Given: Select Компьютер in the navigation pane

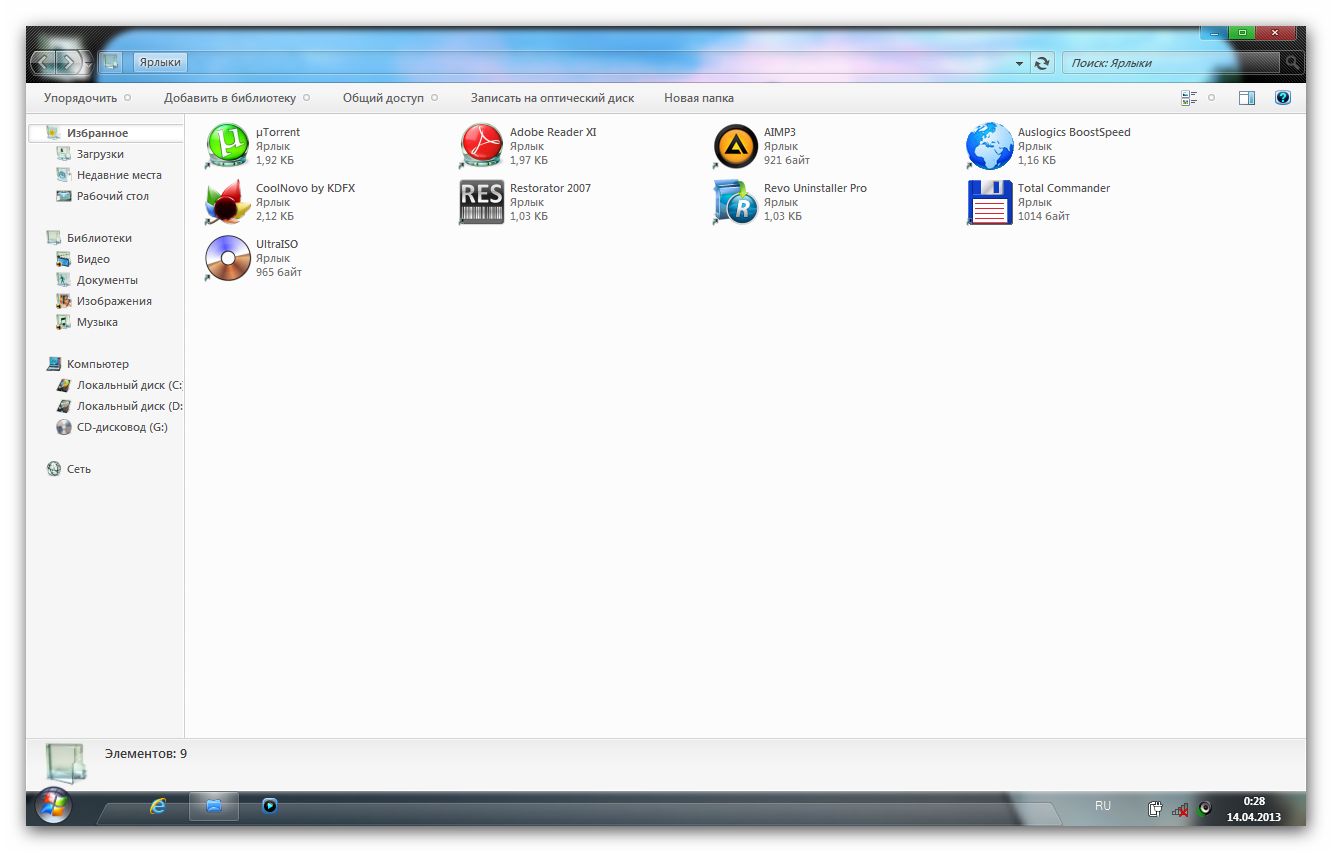Looking at the screenshot, I should (x=98, y=364).
